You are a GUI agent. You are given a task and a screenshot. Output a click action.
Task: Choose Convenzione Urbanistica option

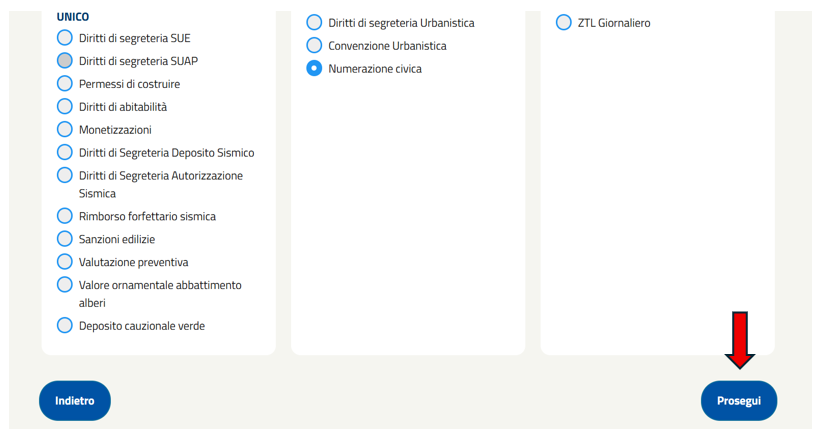coord(314,46)
